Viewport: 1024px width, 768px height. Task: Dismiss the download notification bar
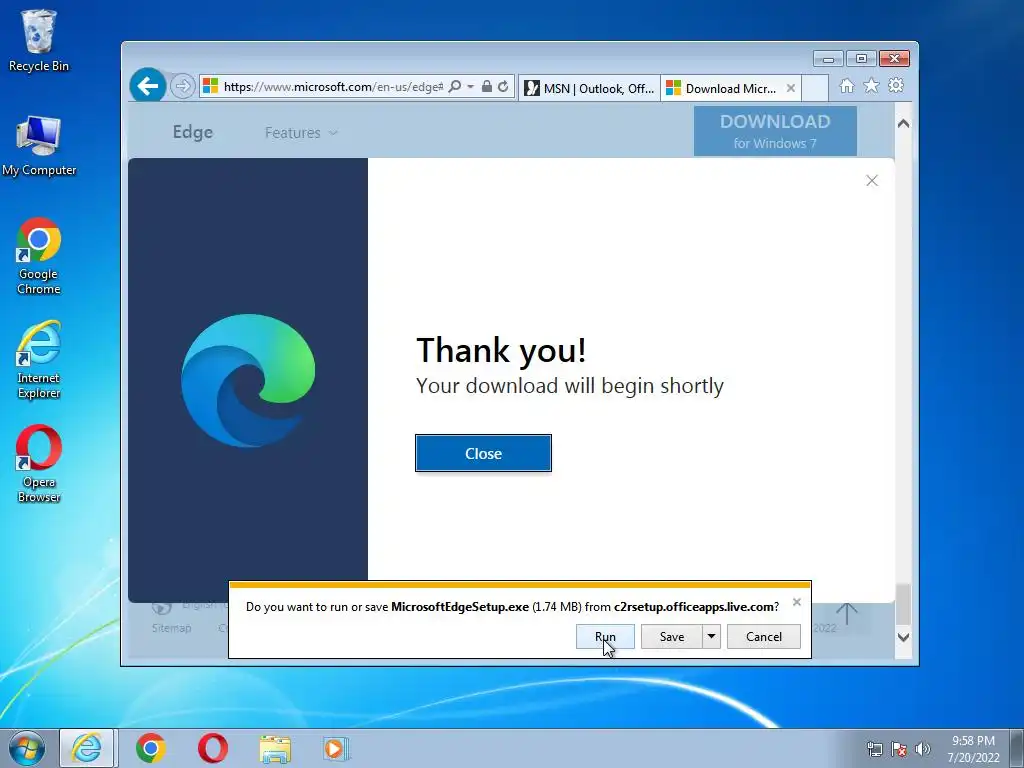pyautogui.click(x=797, y=602)
